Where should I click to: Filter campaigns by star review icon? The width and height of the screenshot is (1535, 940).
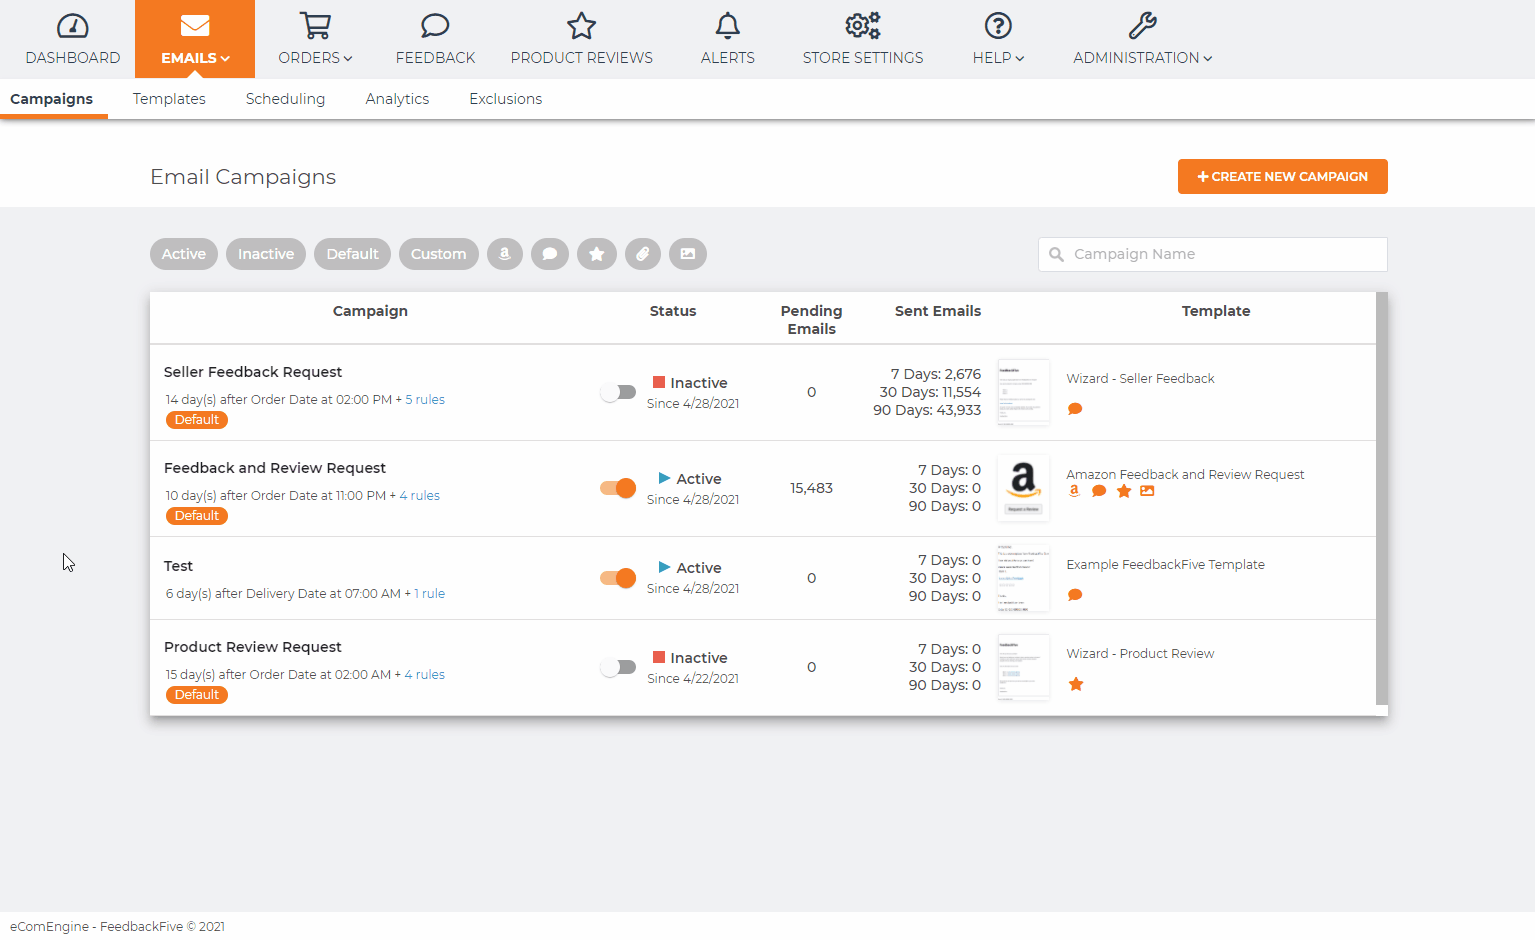[x=597, y=254]
